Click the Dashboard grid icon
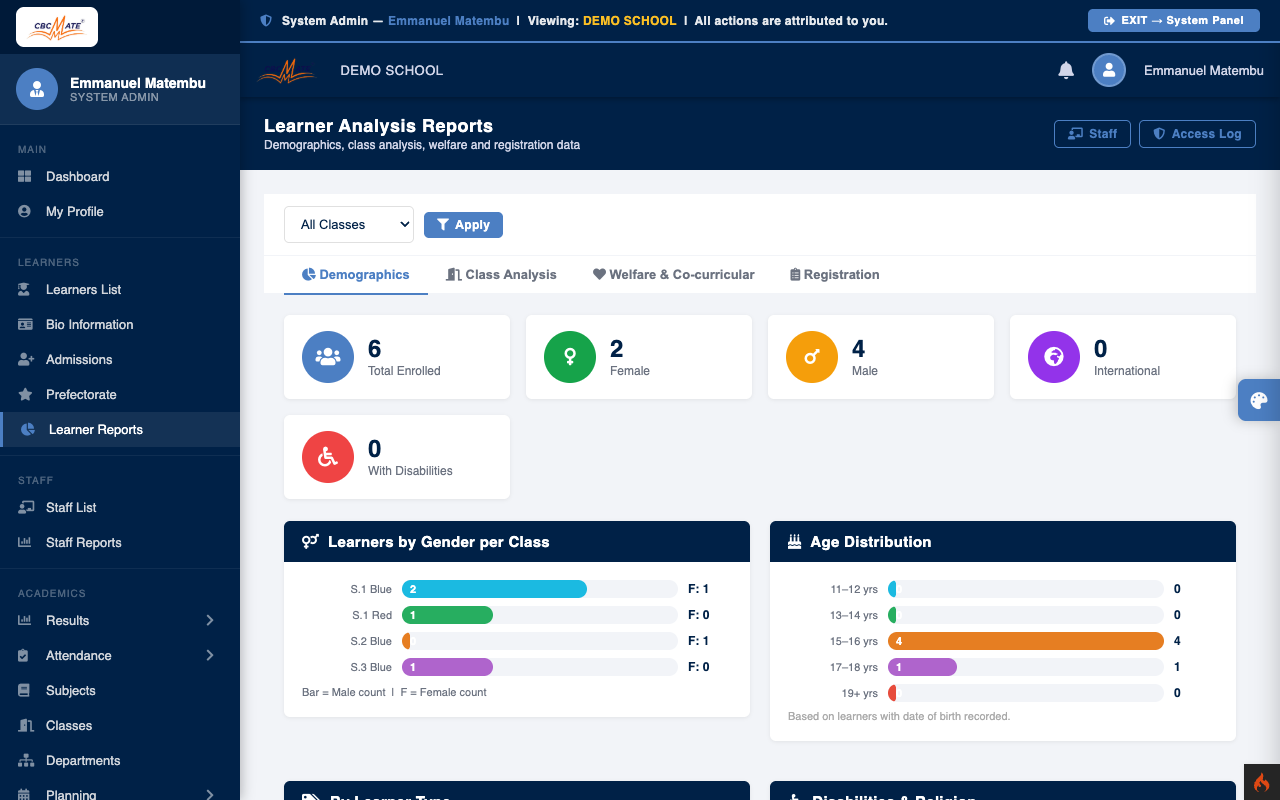Viewport: 1280px width, 800px height. click(25, 176)
